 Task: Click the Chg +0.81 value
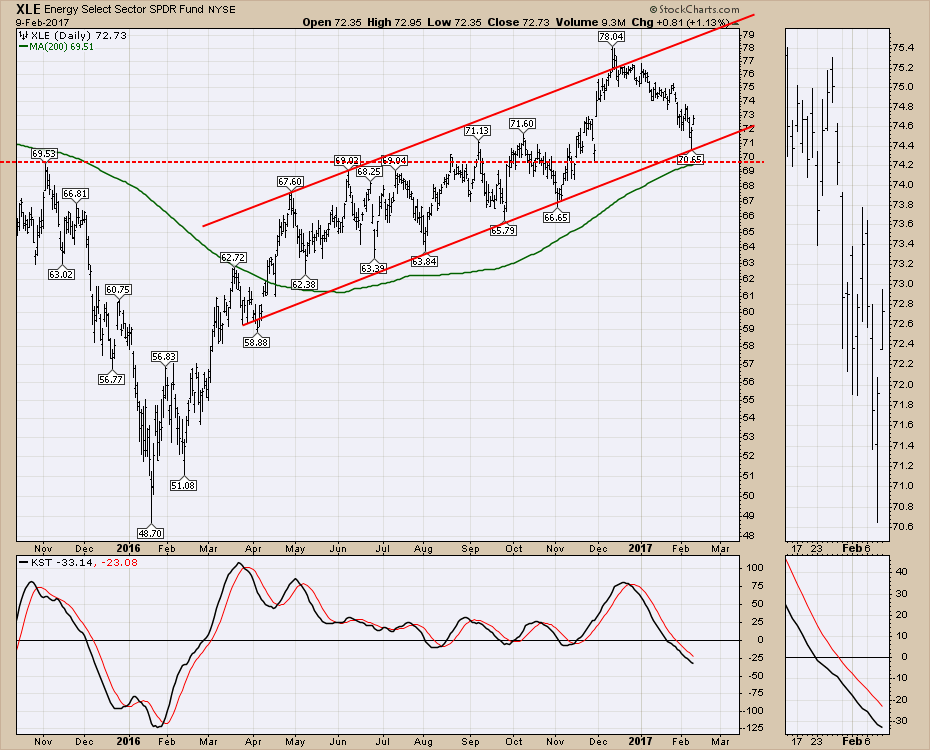[681, 22]
